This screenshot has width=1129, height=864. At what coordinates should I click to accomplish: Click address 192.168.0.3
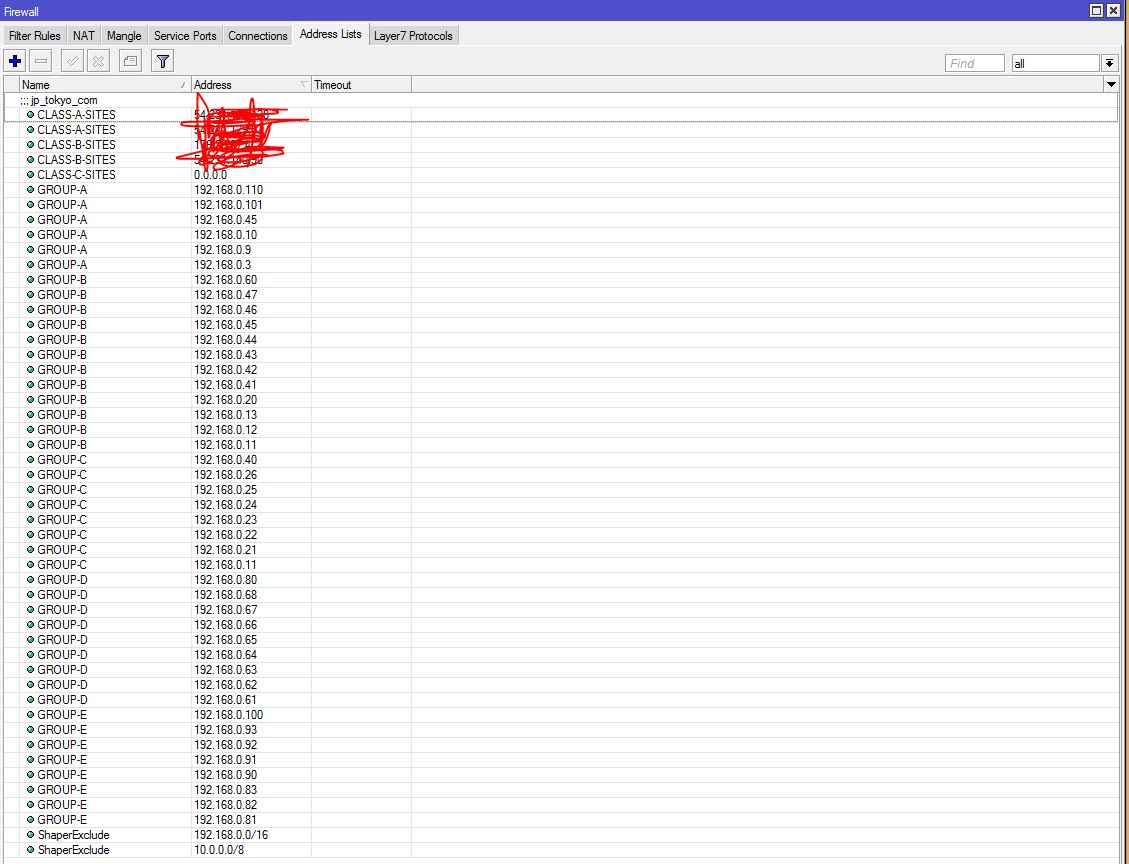point(222,265)
